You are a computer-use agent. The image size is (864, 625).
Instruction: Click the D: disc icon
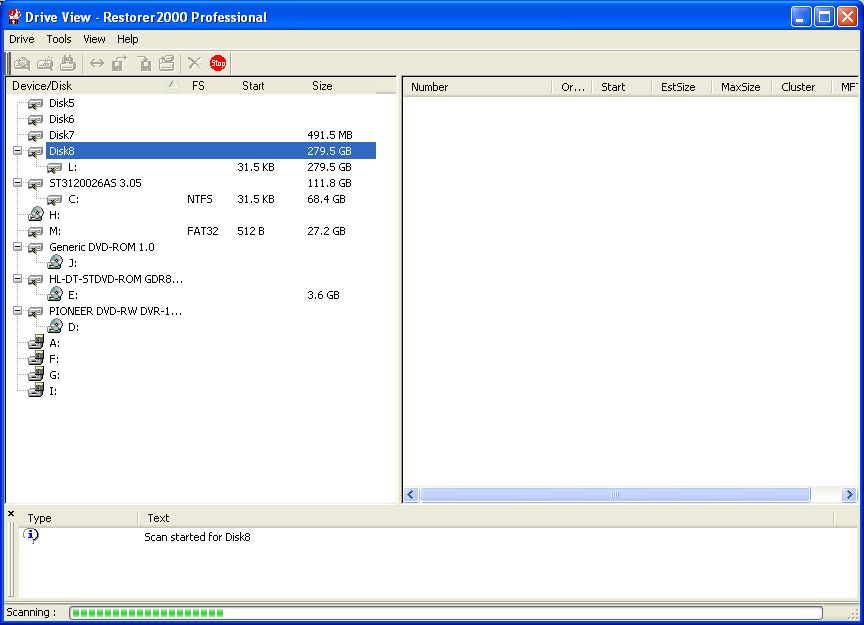[55, 326]
